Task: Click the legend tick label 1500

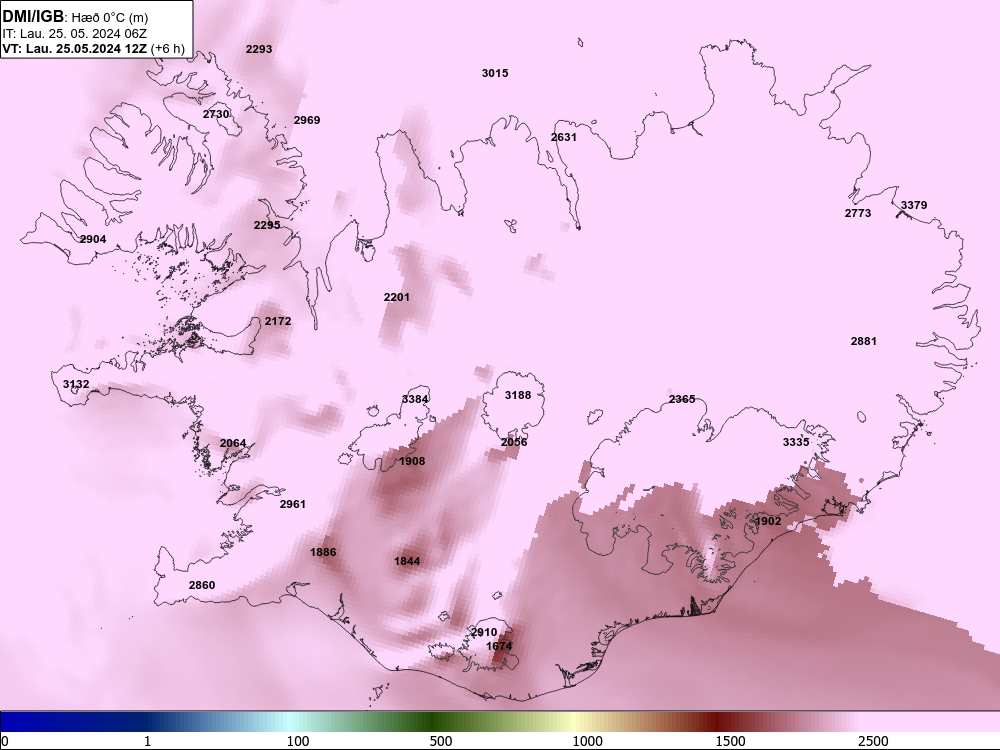Action: coord(730,741)
